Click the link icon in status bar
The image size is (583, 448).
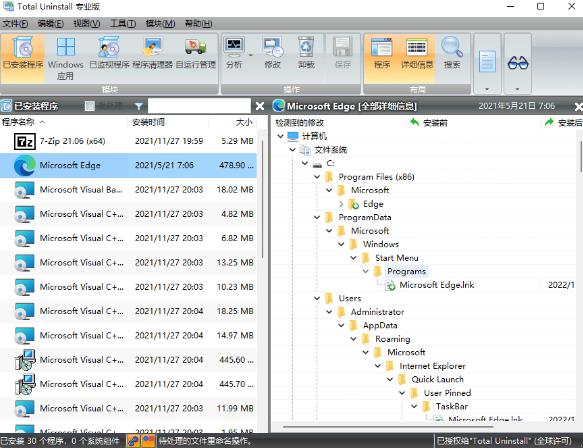133,441
